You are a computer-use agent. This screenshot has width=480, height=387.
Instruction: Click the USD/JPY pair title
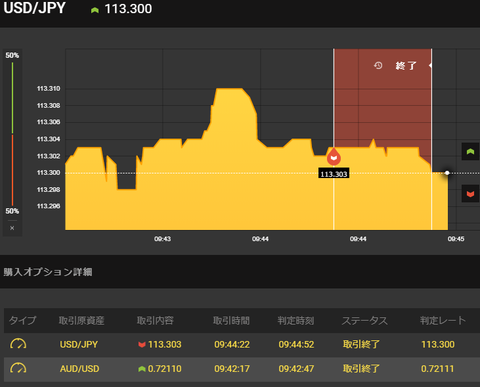(34, 8)
